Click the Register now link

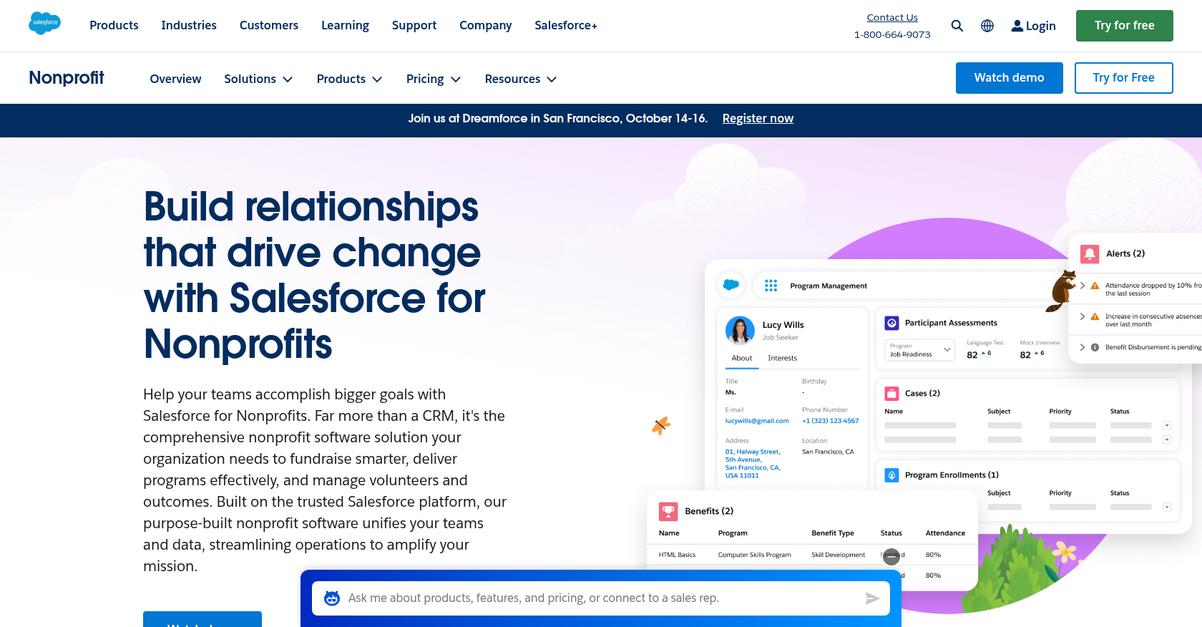758,118
